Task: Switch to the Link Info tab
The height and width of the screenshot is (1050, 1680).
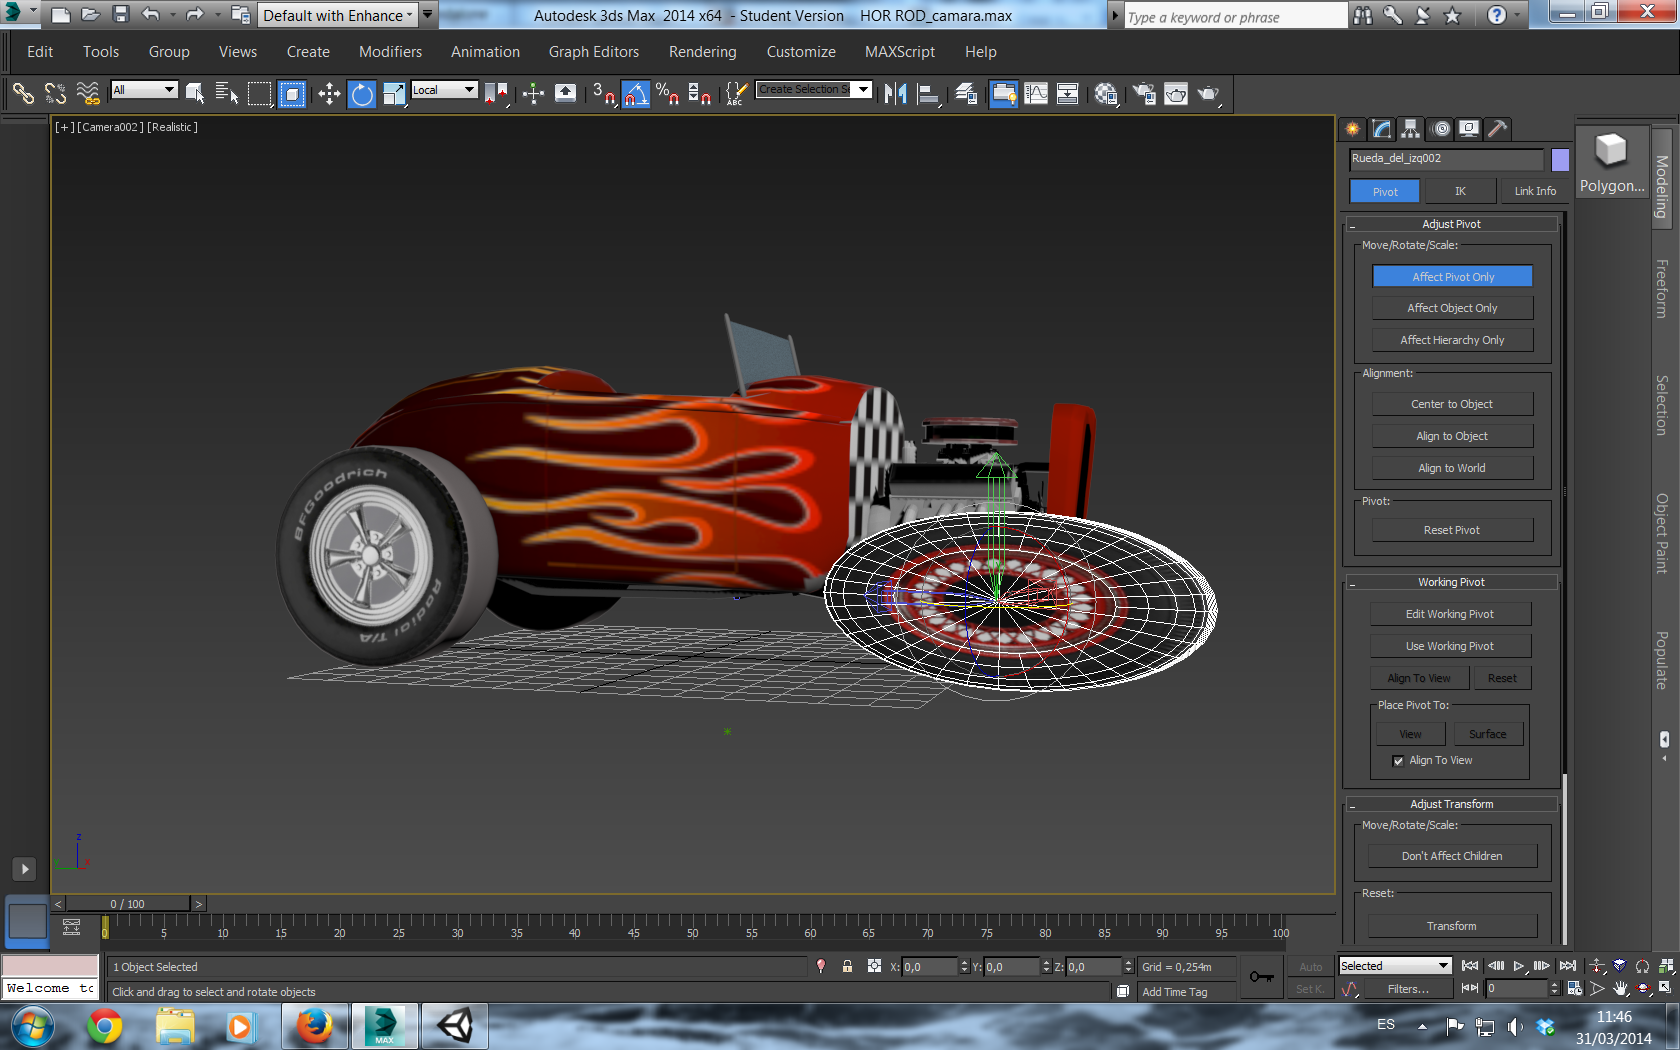Action: pyautogui.click(x=1534, y=191)
